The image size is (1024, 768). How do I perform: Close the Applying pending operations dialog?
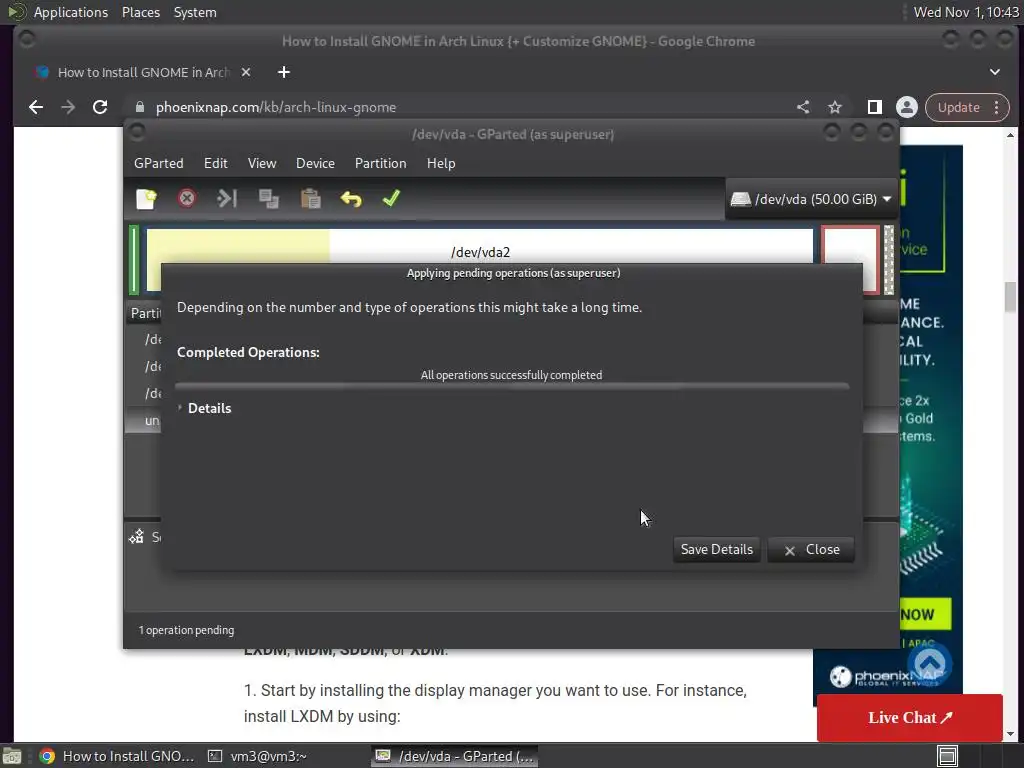tap(811, 550)
